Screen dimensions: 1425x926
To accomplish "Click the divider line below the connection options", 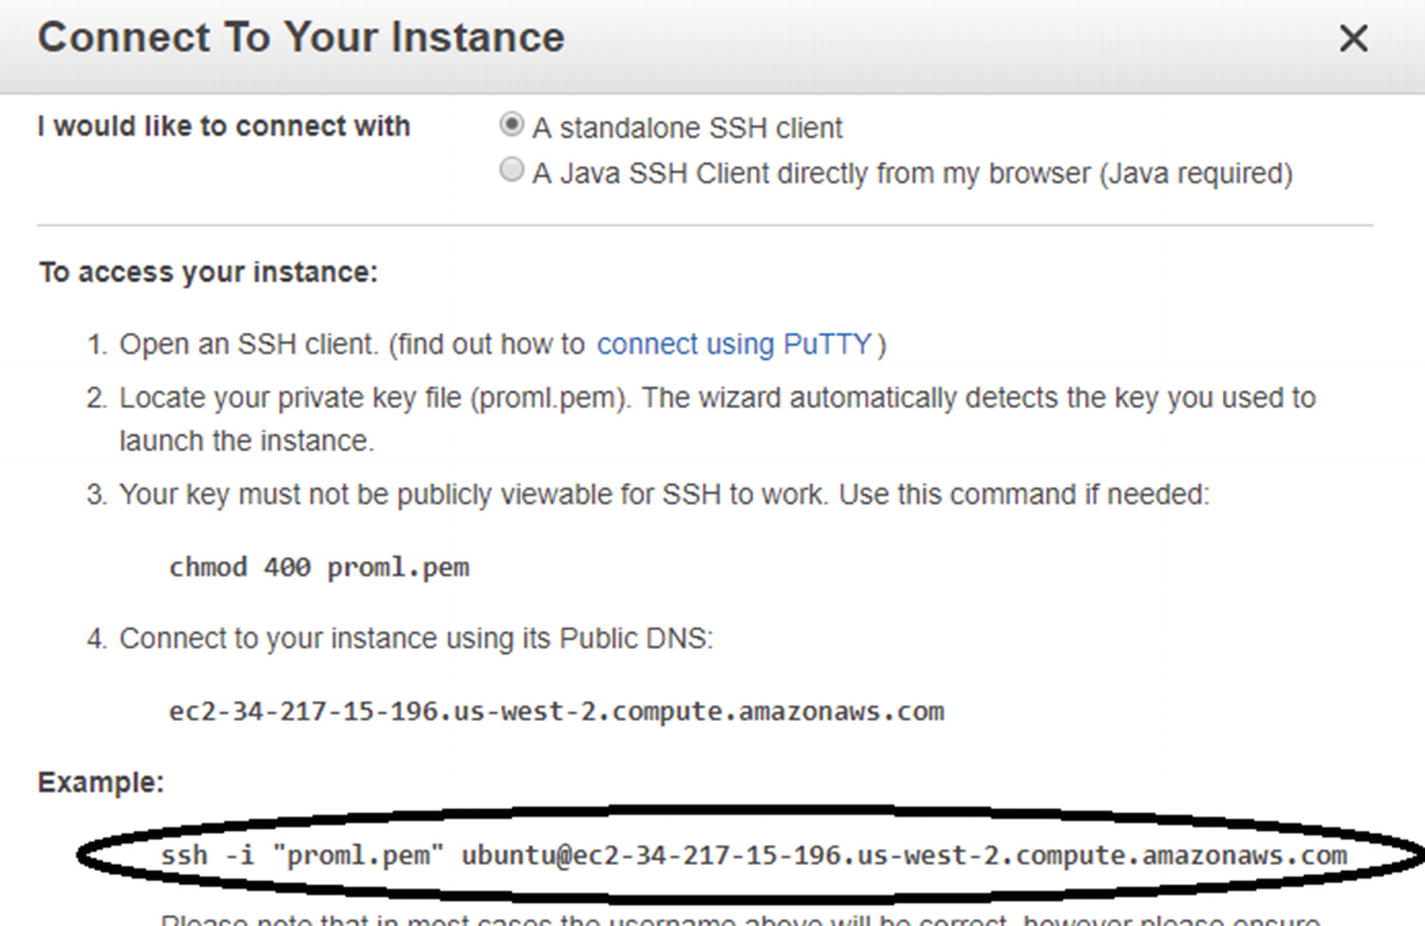I will click(x=705, y=225).
